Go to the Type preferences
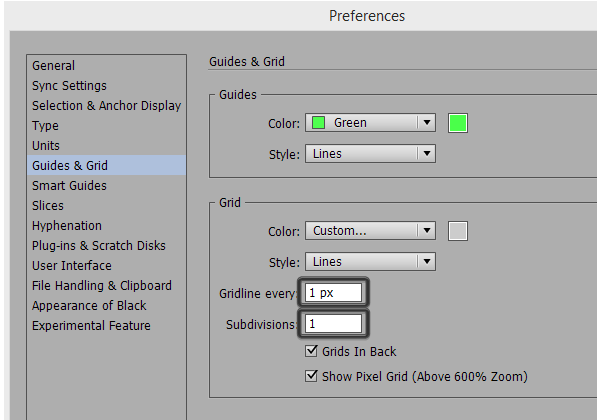This screenshot has width=600, height=420. pos(45,126)
